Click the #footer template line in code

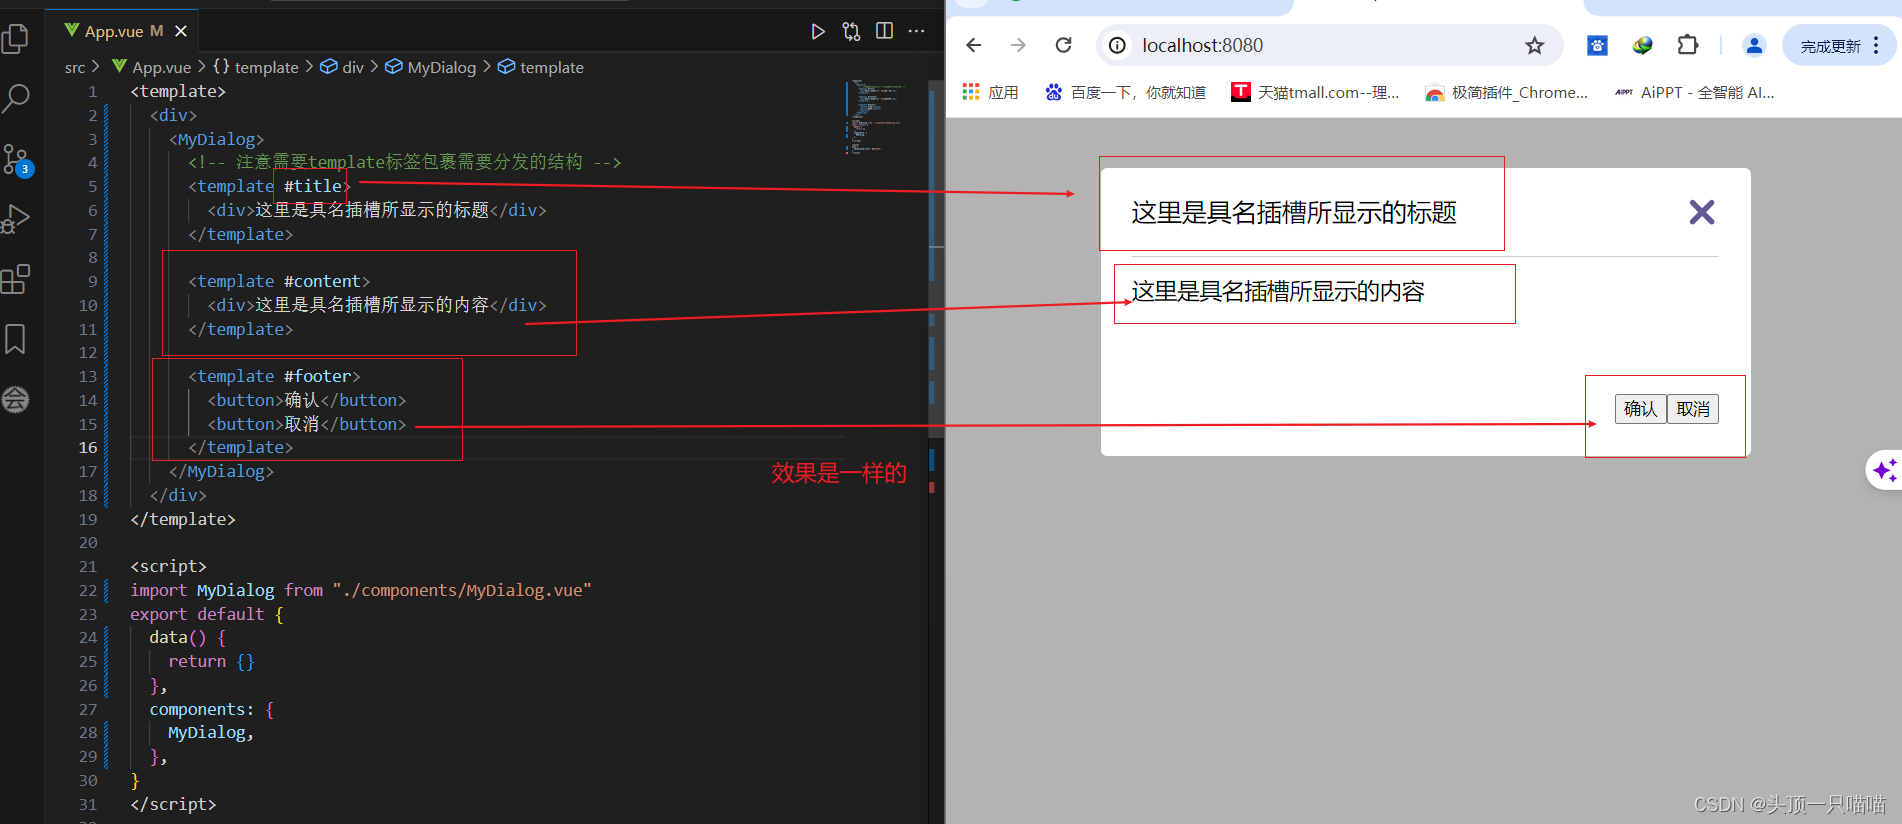pyautogui.click(x=274, y=376)
